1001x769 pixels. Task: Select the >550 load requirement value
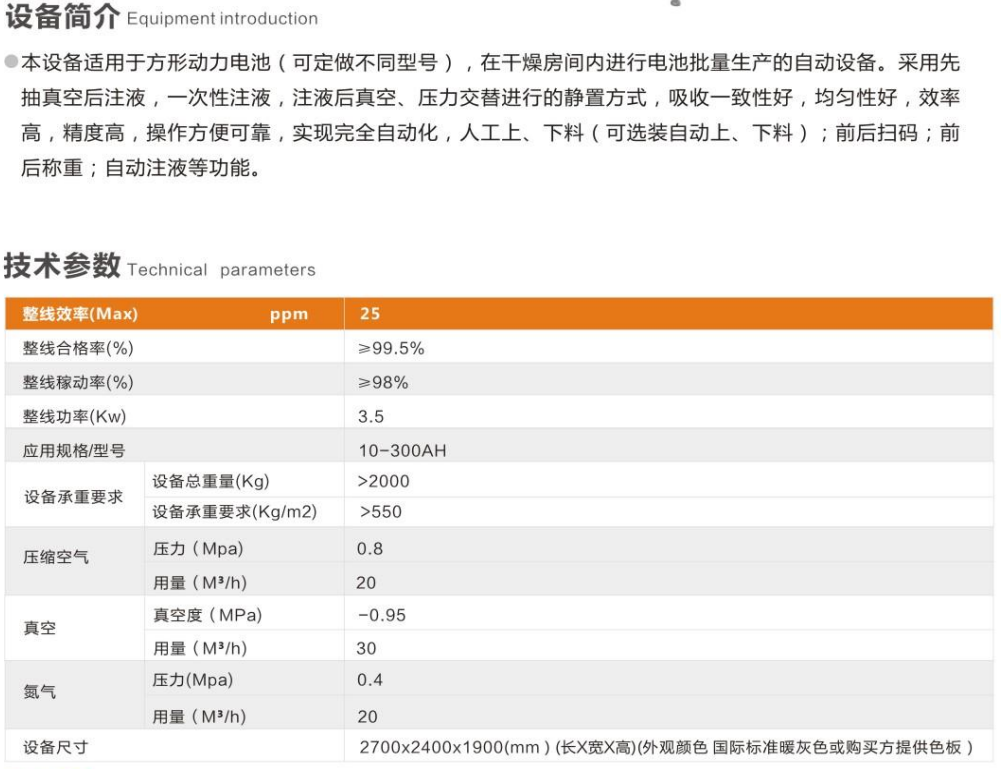tap(382, 512)
